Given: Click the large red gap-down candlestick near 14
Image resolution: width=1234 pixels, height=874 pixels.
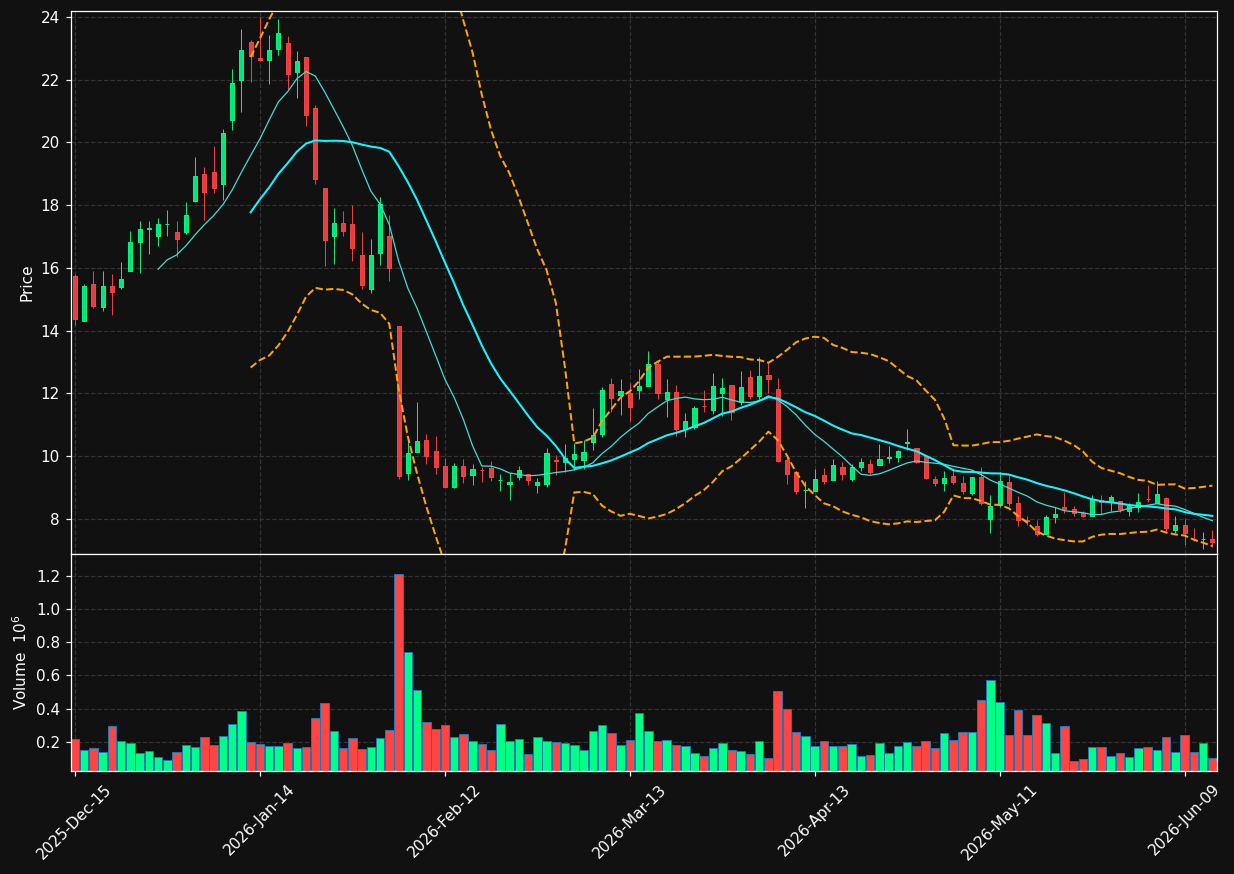Looking at the screenshot, I should click(x=399, y=401).
